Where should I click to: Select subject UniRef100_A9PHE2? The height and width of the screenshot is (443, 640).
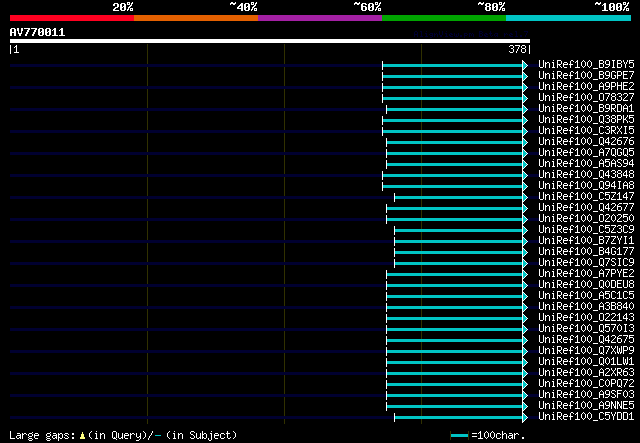coord(586,86)
